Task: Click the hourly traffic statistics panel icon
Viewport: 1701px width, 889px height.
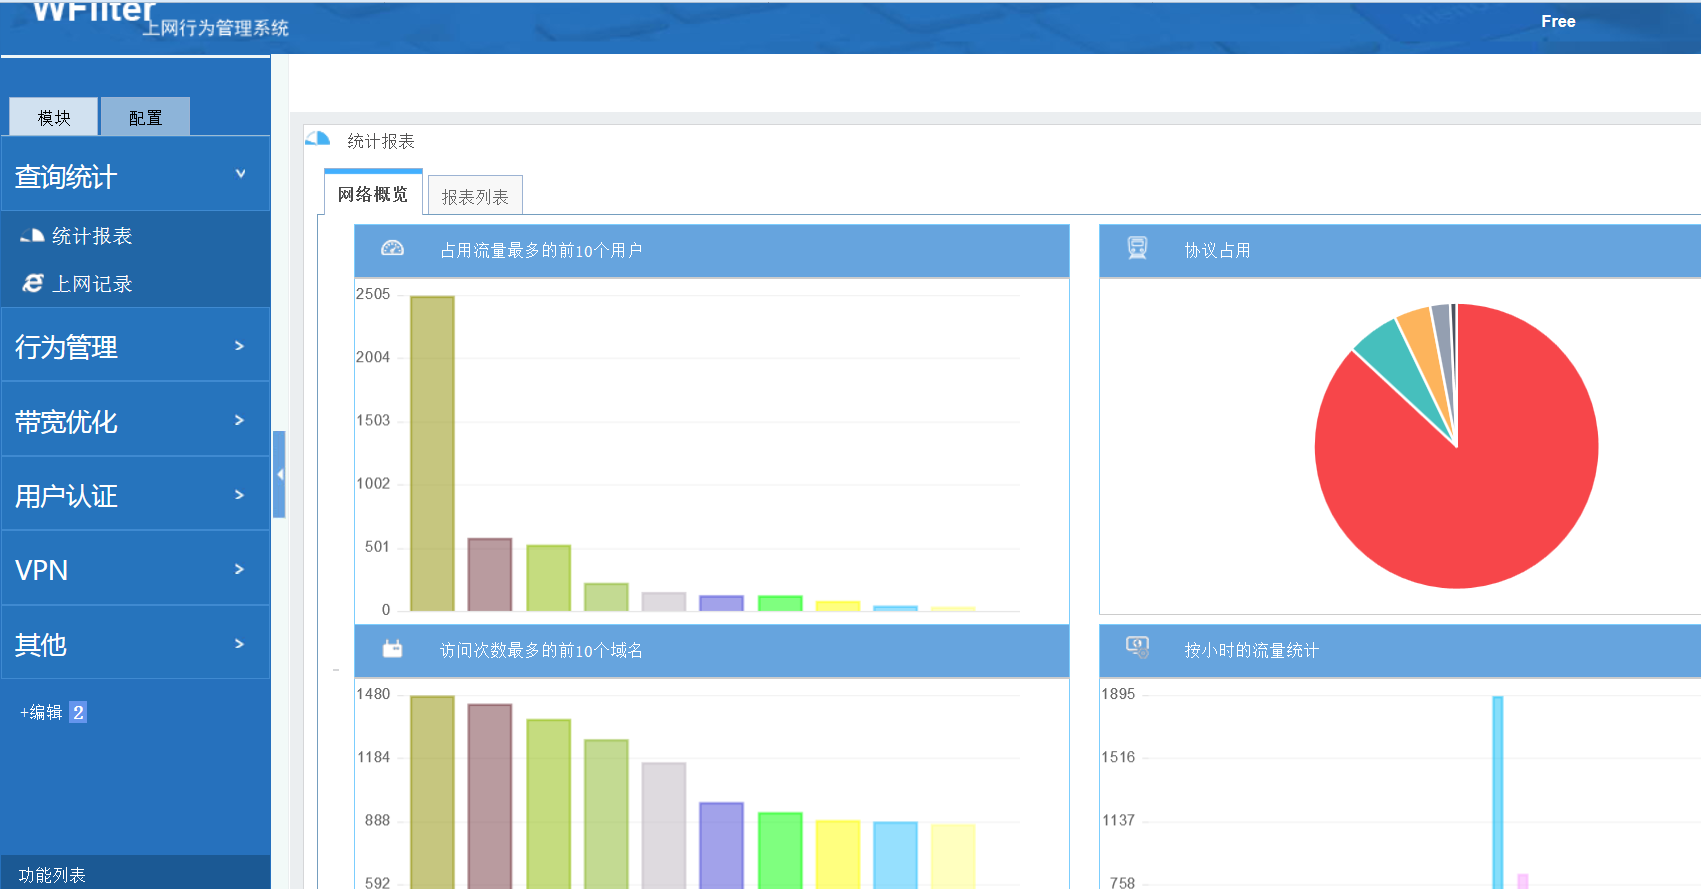Action: tap(1137, 647)
